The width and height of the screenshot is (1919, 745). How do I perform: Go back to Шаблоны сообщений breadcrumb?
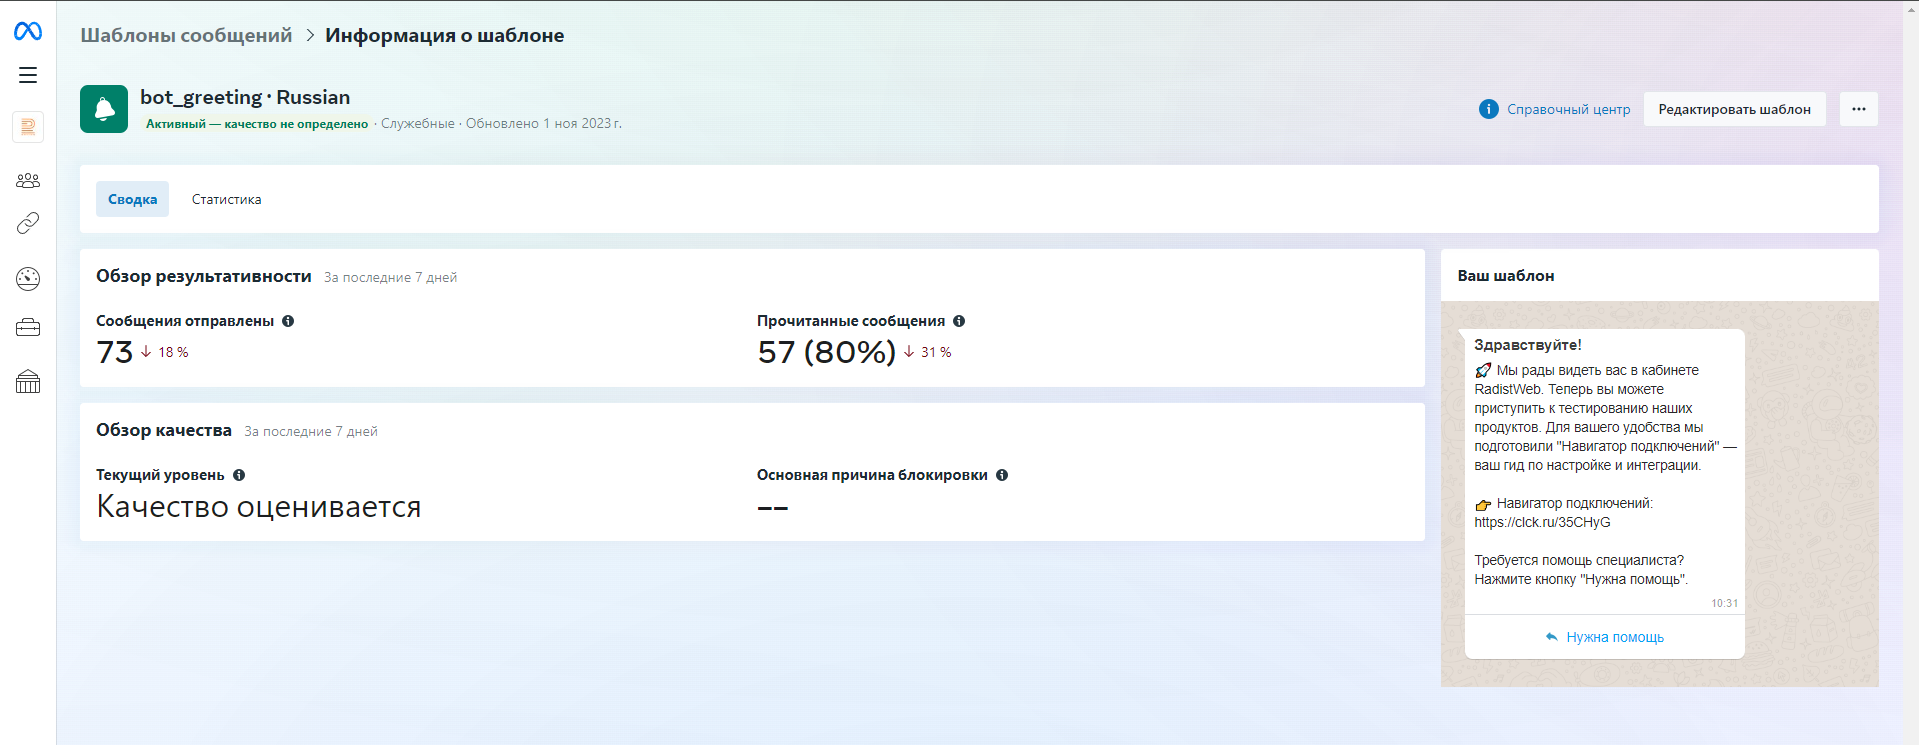tap(186, 35)
